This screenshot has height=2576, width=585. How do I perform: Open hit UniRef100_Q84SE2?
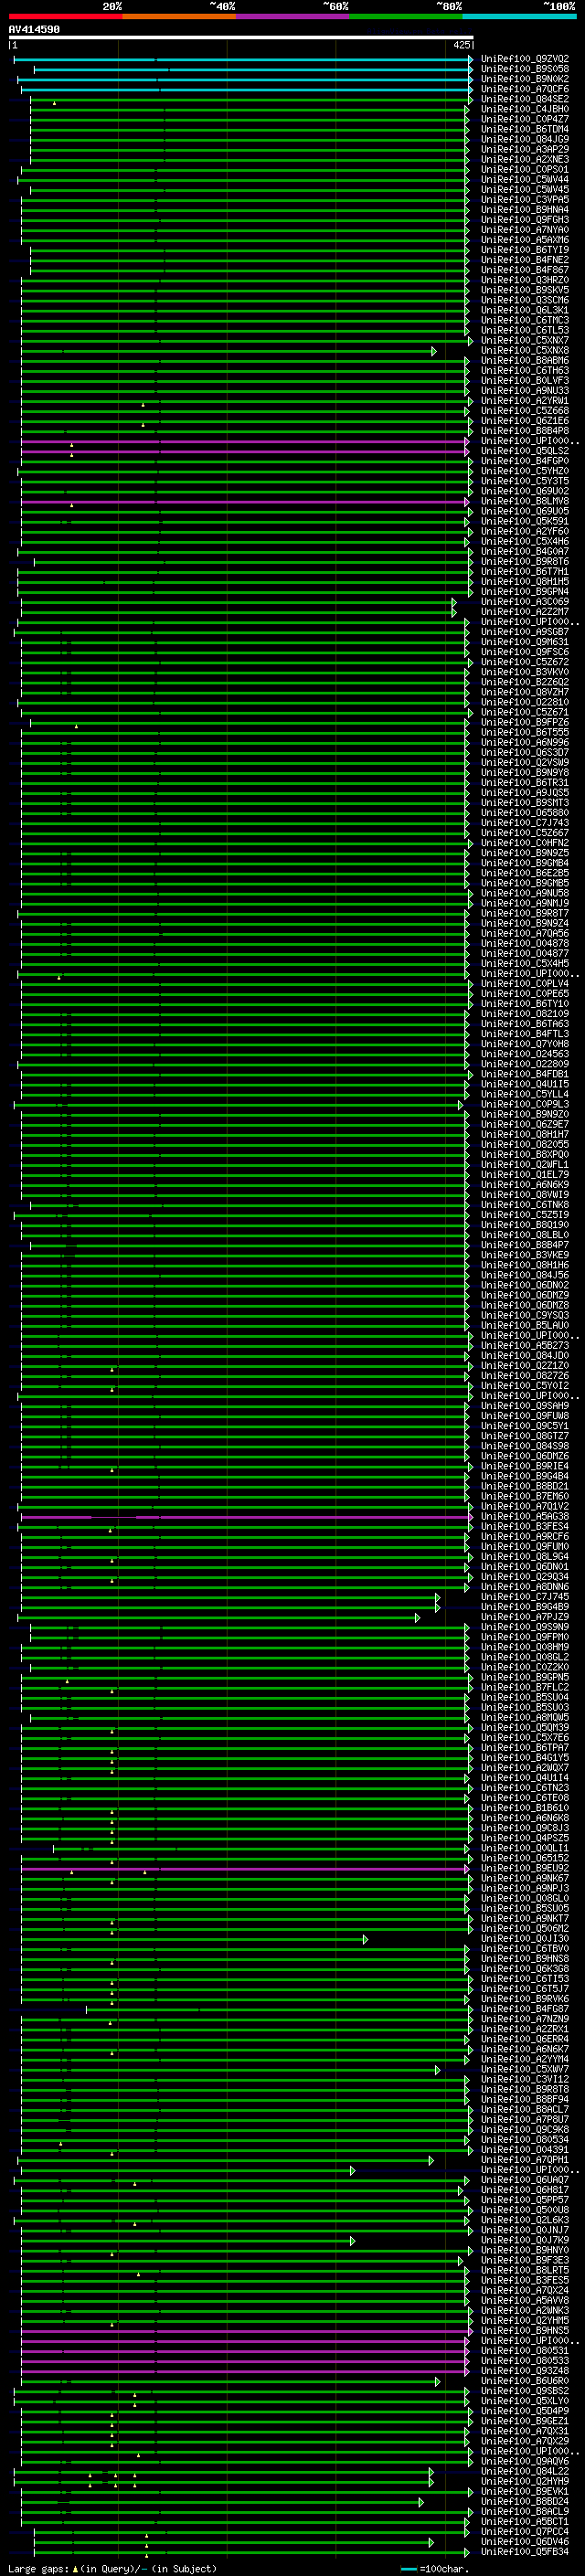(x=525, y=99)
